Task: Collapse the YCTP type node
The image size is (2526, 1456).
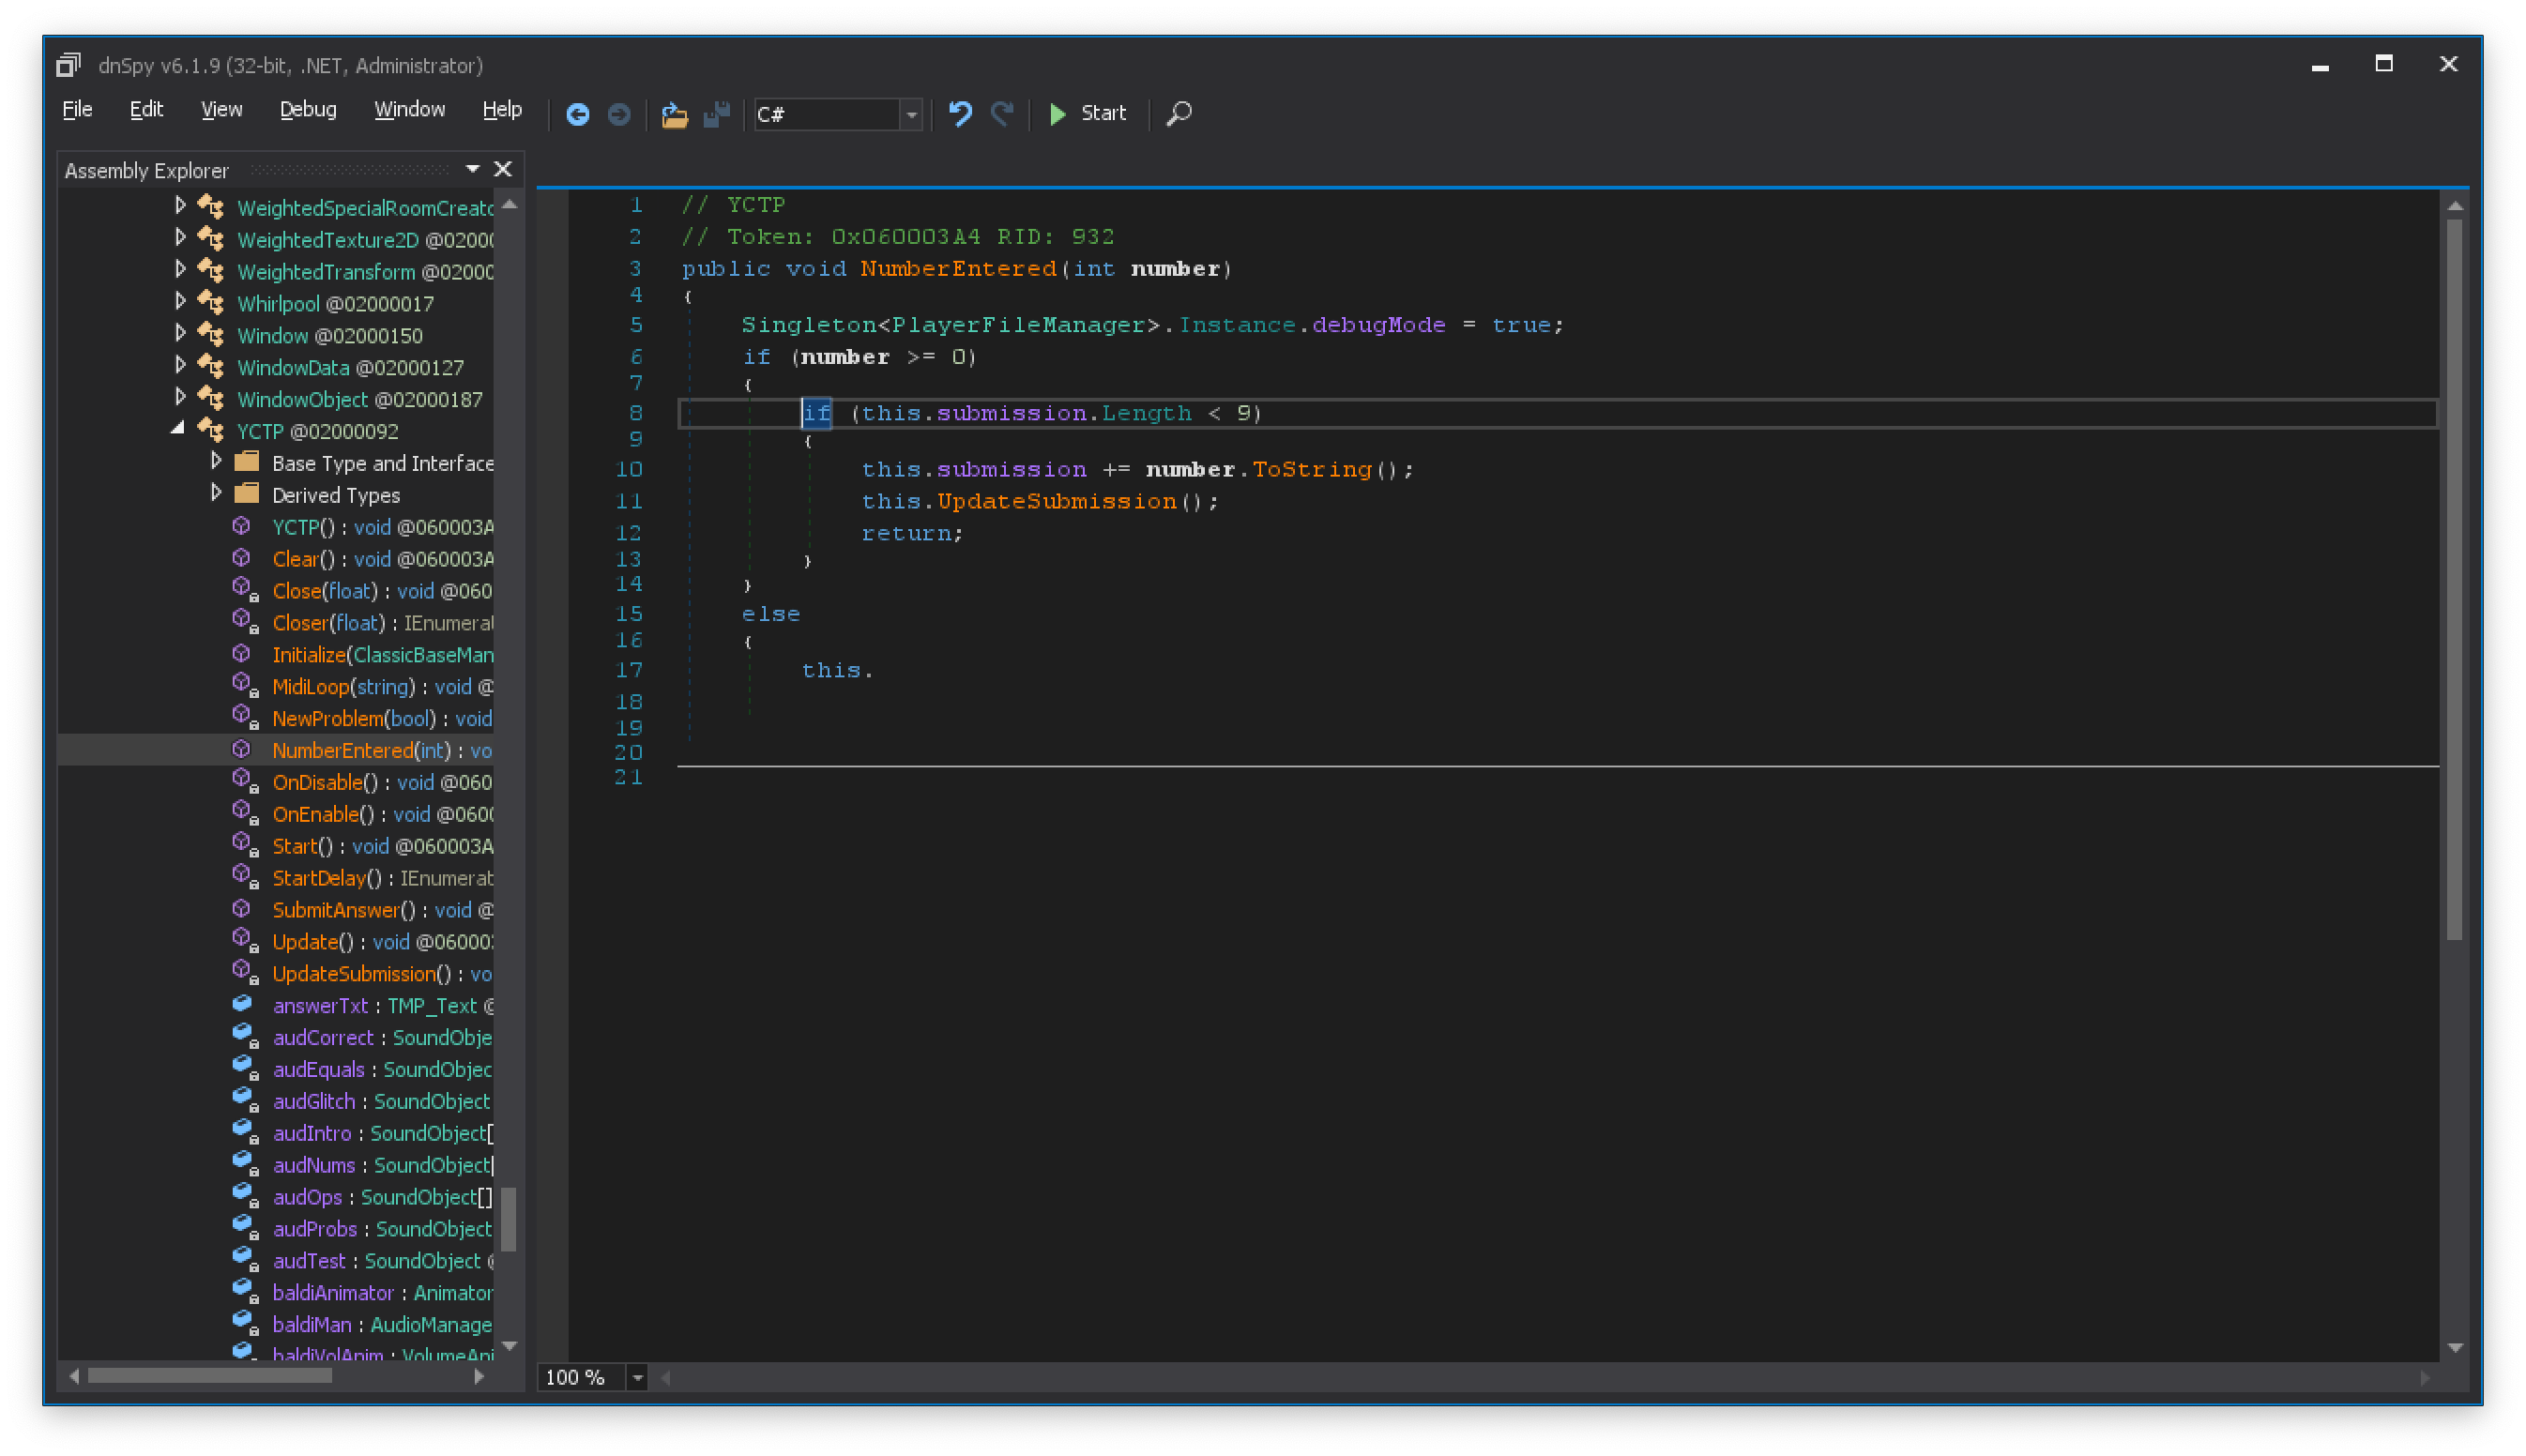Action: coord(177,428)
